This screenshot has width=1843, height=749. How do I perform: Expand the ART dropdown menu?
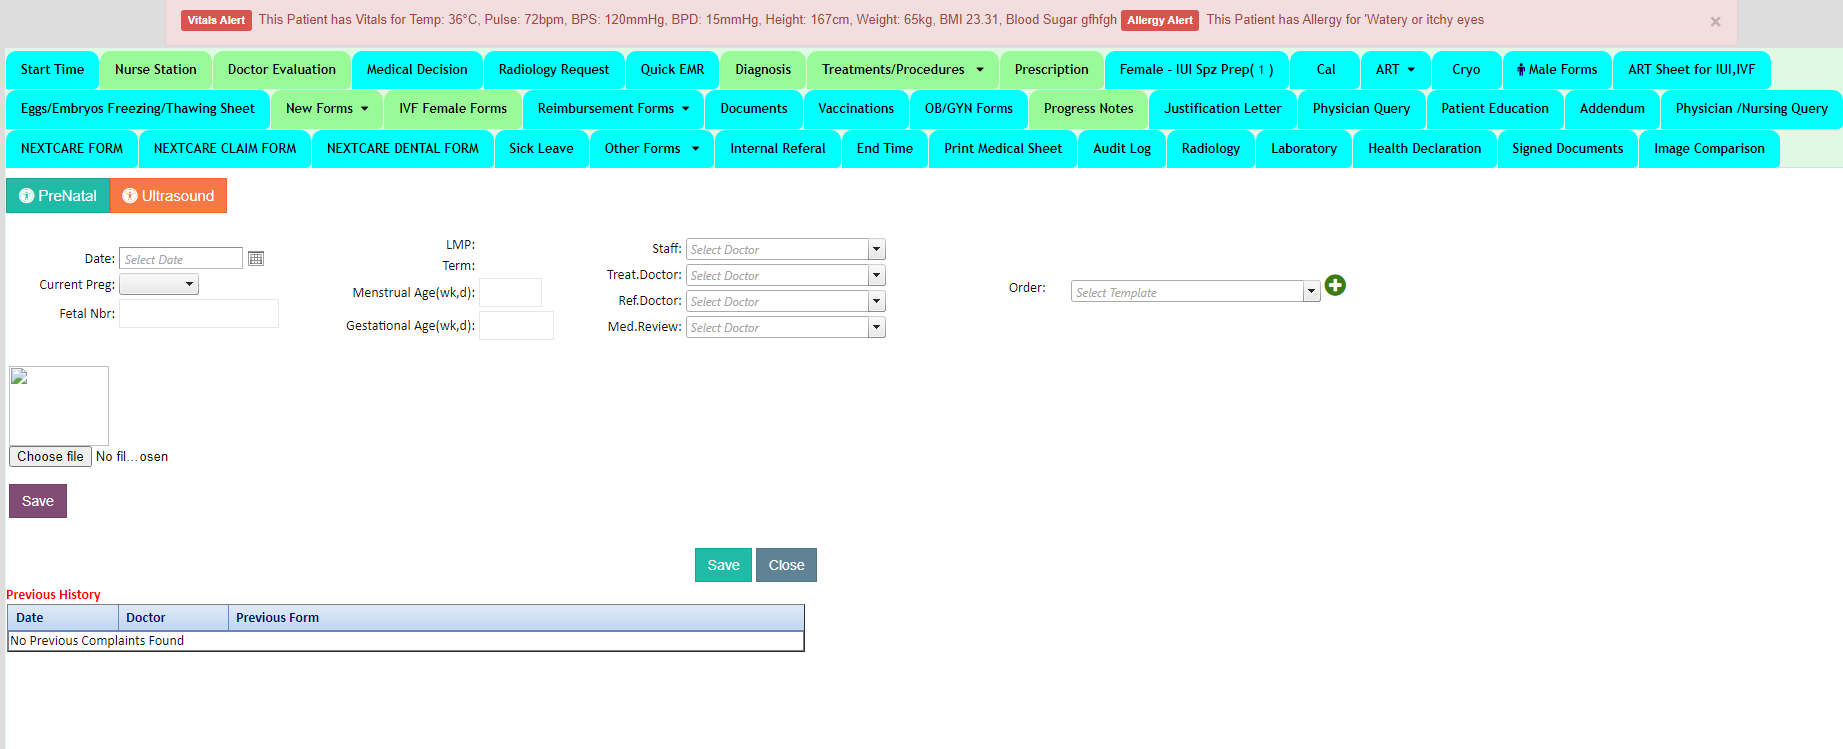[1395, 70]
